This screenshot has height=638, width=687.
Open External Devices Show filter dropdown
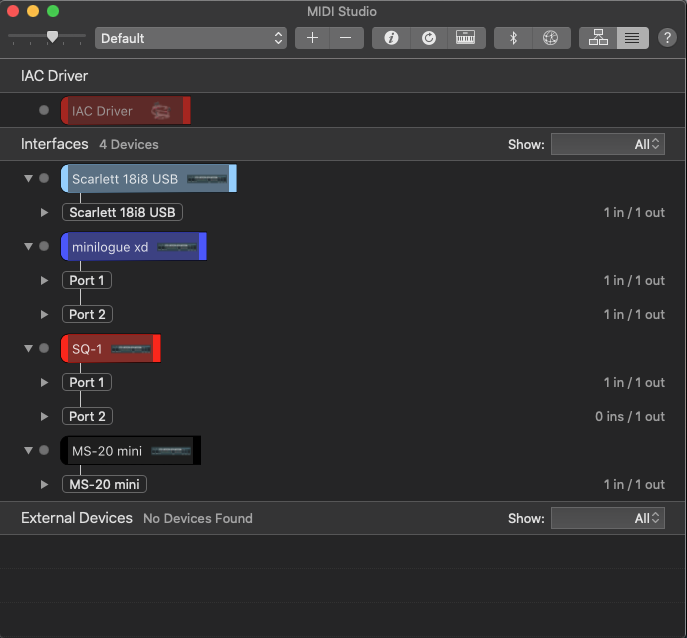click(608, 518)
